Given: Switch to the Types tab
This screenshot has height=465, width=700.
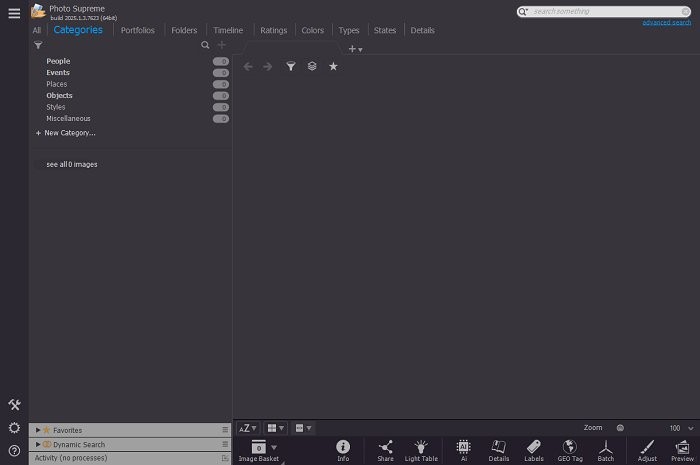Looking at the screenshot, I should [x=349, y=30].
